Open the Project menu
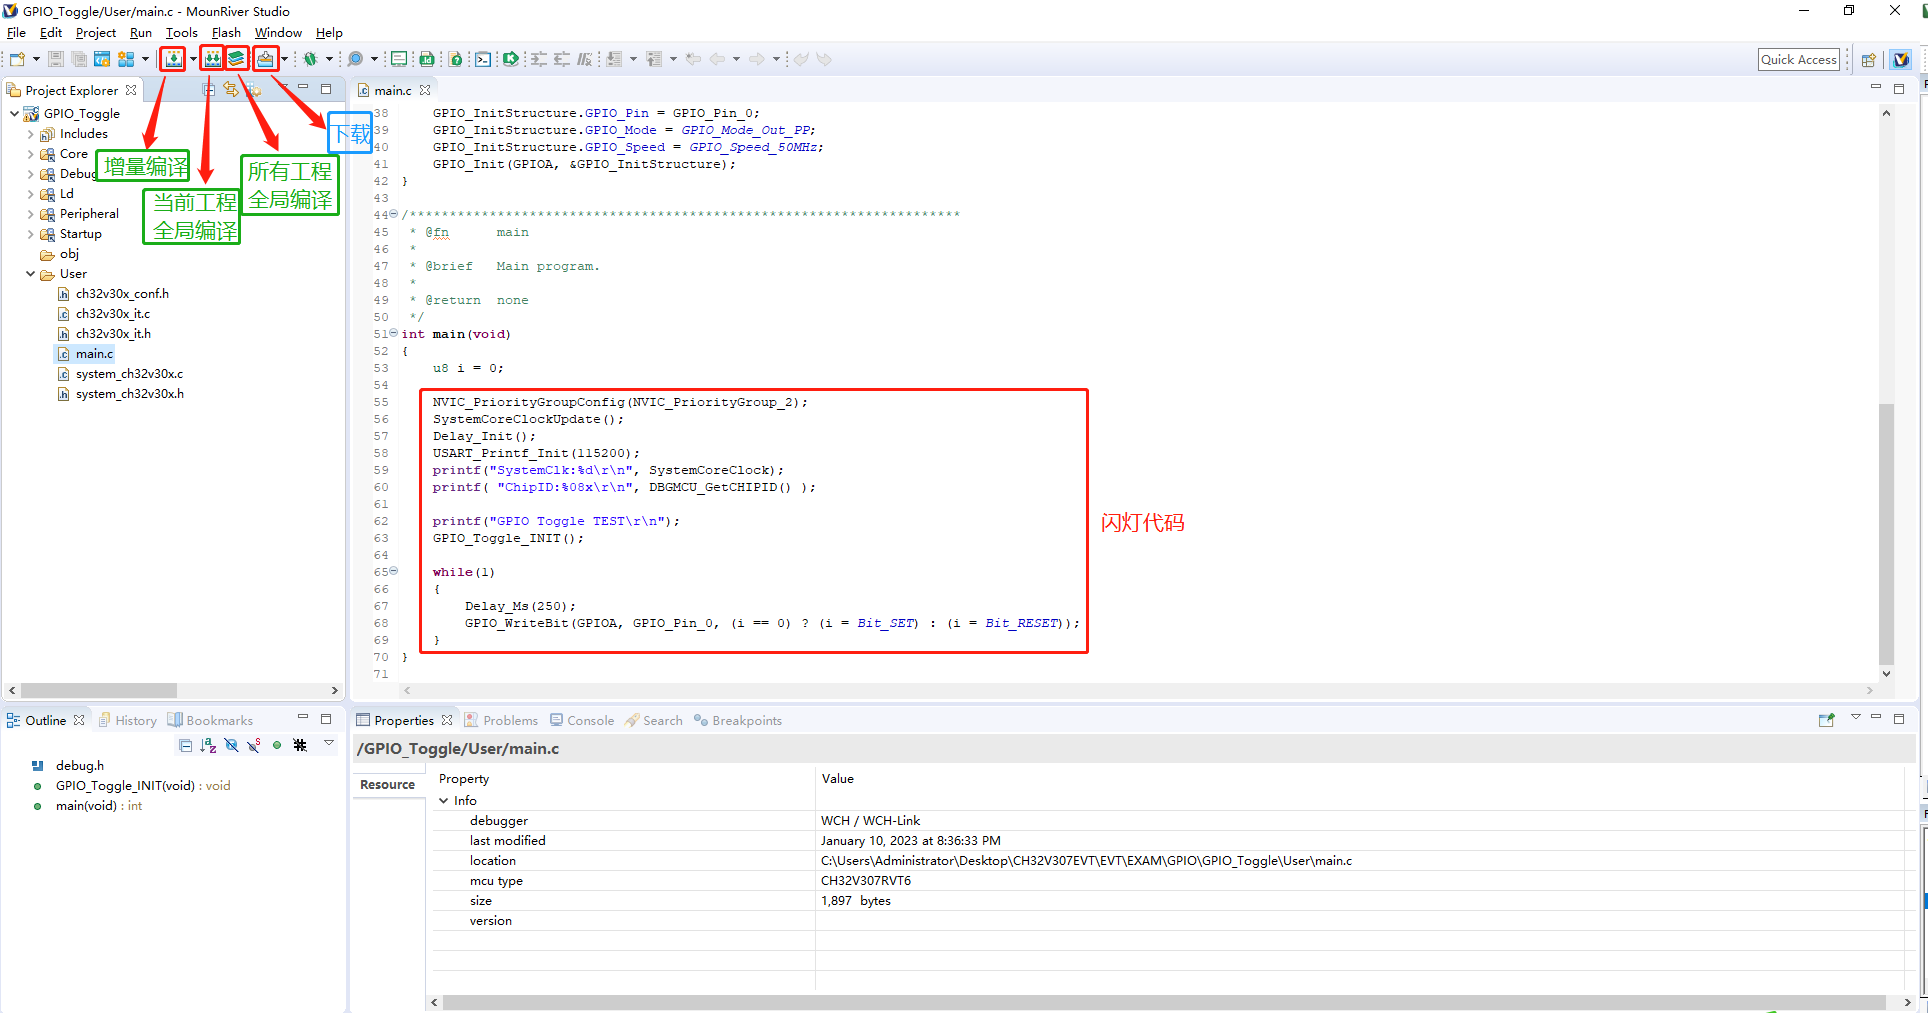The width and height of the screenshot is (1928, 1013). tap(96, 33)
